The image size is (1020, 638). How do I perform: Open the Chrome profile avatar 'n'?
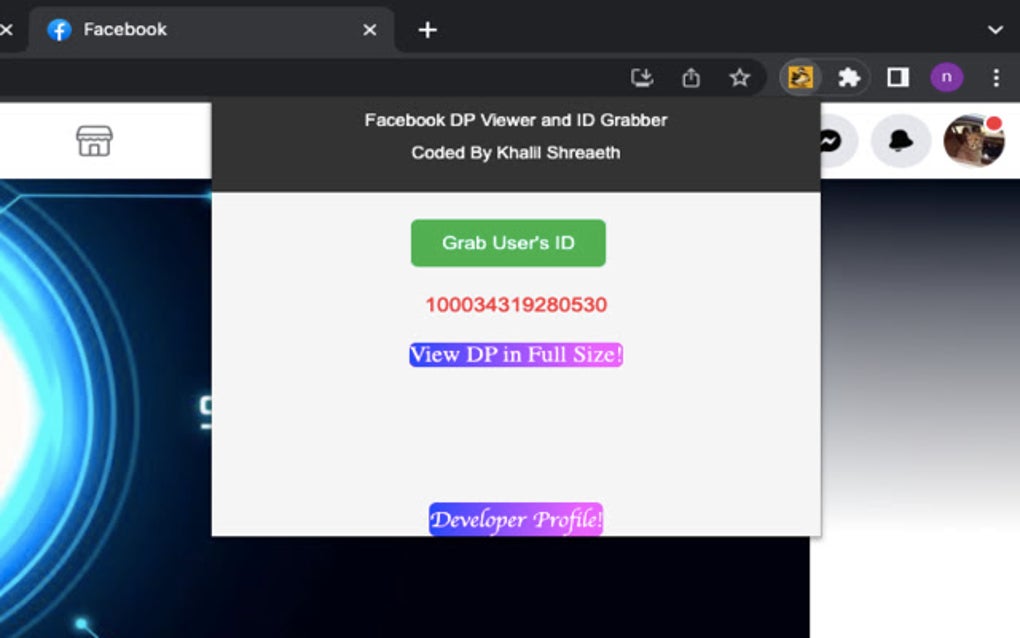click(x=946, y=77)
